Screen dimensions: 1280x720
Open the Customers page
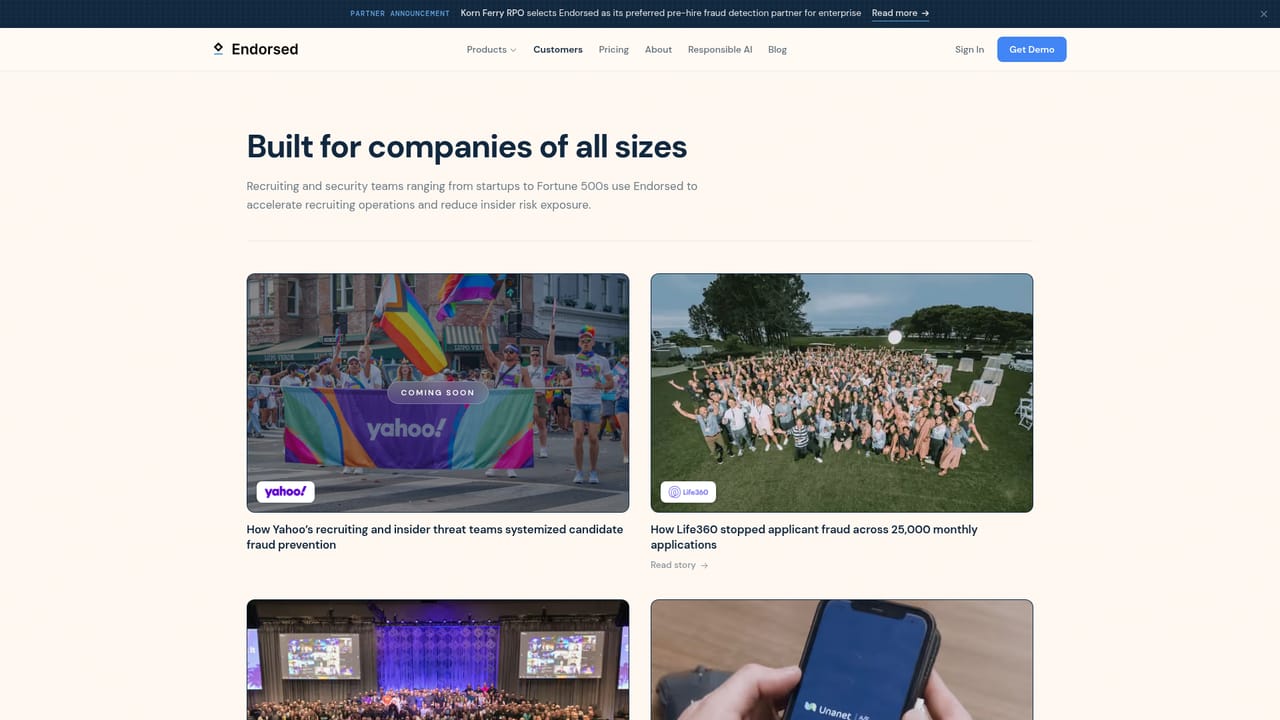click(558, 49)
